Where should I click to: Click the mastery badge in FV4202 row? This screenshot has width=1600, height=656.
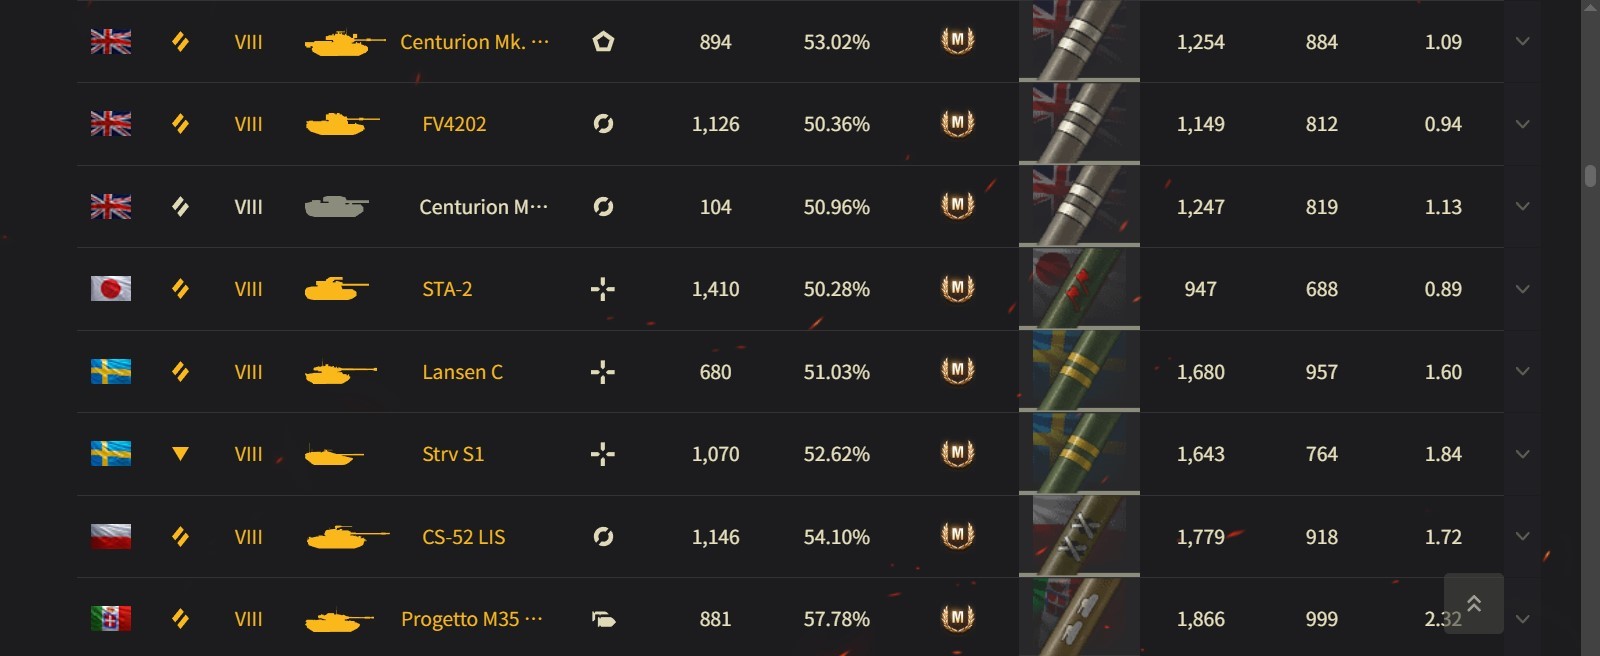click(x=957, y=123)
